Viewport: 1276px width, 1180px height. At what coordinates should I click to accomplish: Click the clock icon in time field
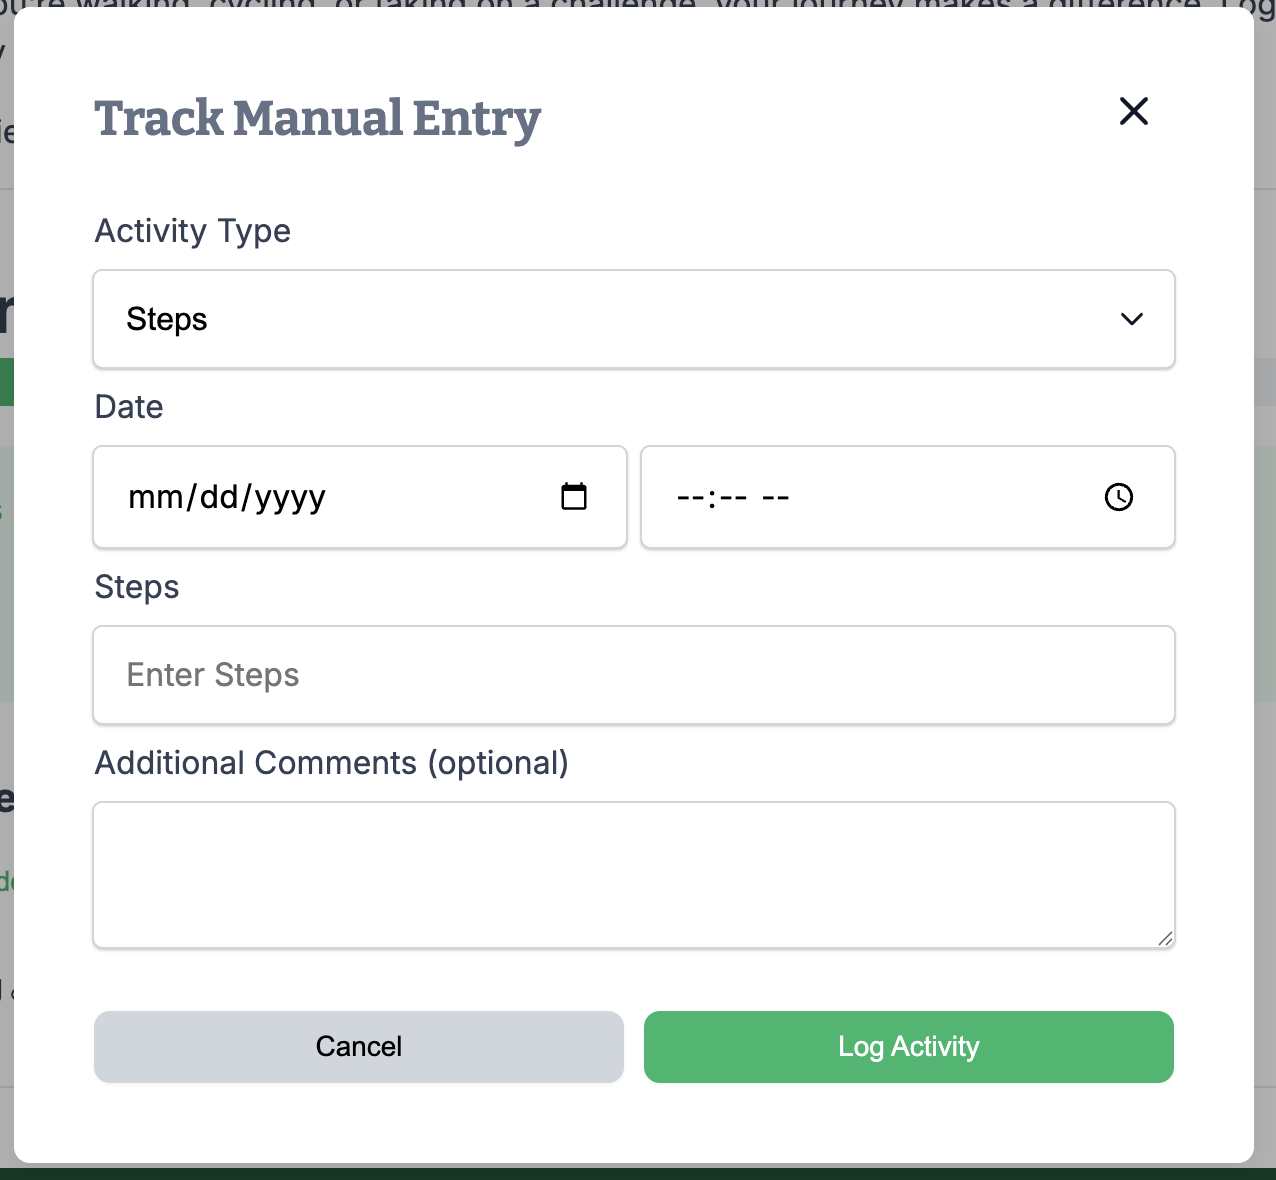1118,497
